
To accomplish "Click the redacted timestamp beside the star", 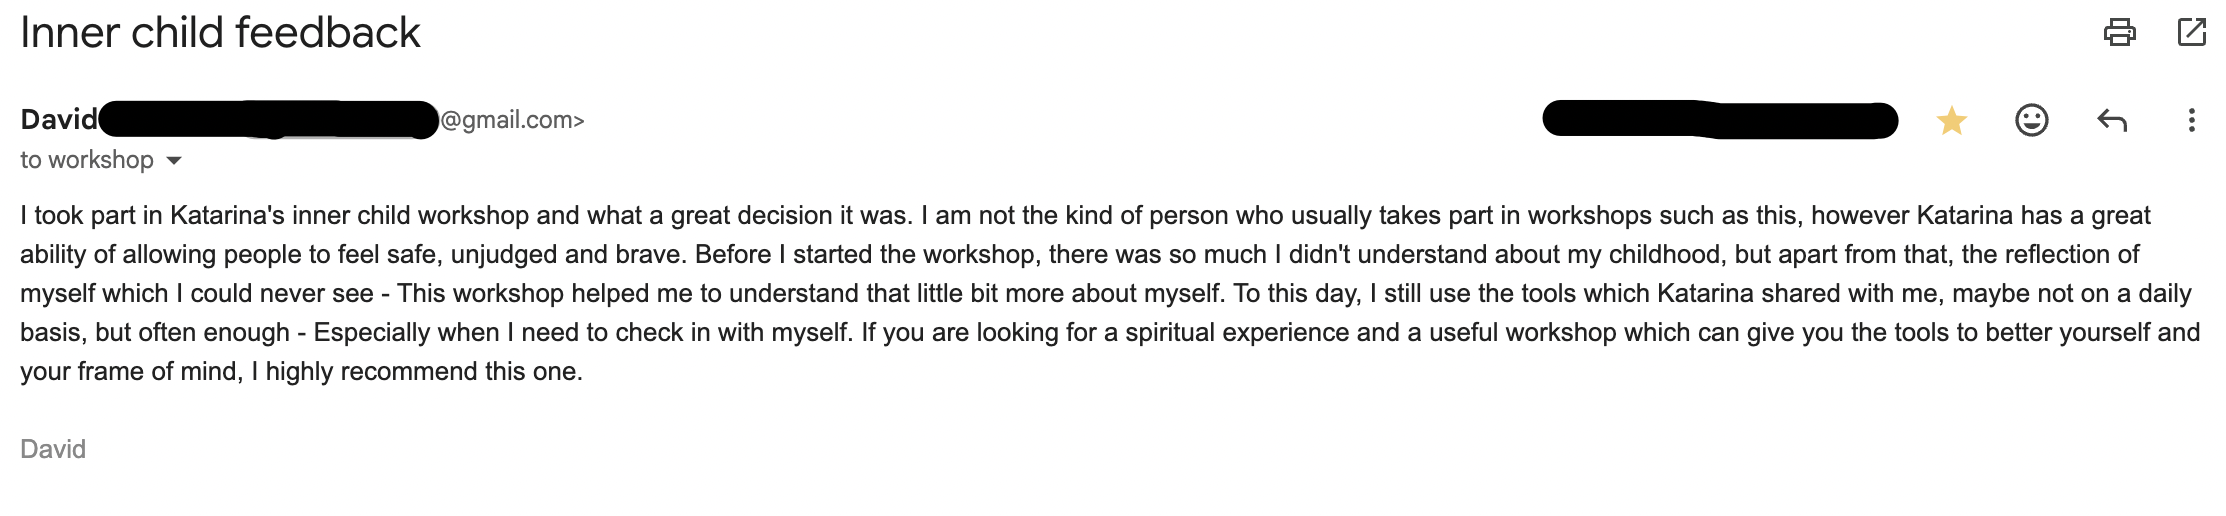I will coord(1720,120).
